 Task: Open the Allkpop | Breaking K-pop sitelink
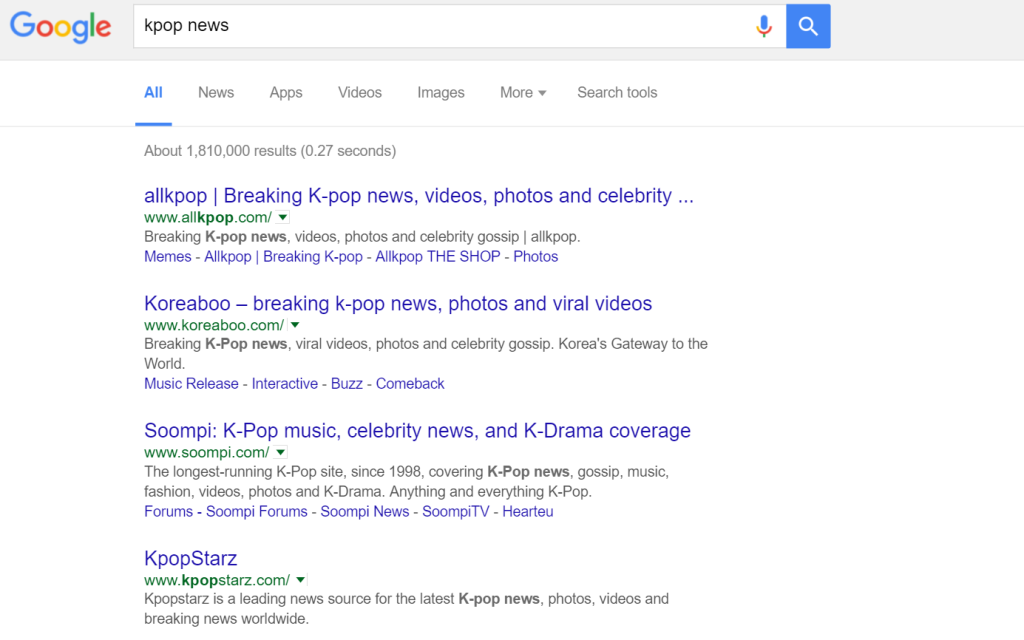(283, 257)
